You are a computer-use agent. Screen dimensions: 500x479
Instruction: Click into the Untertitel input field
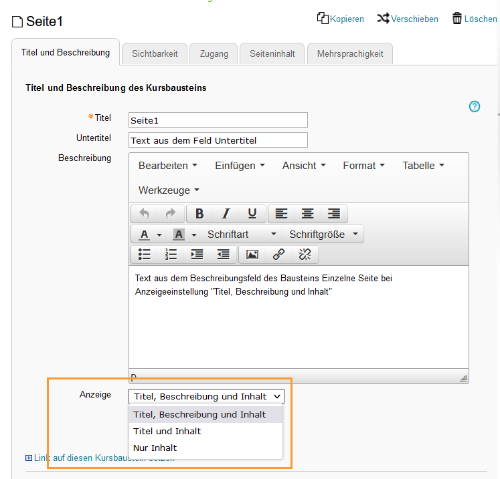(218, 140)
